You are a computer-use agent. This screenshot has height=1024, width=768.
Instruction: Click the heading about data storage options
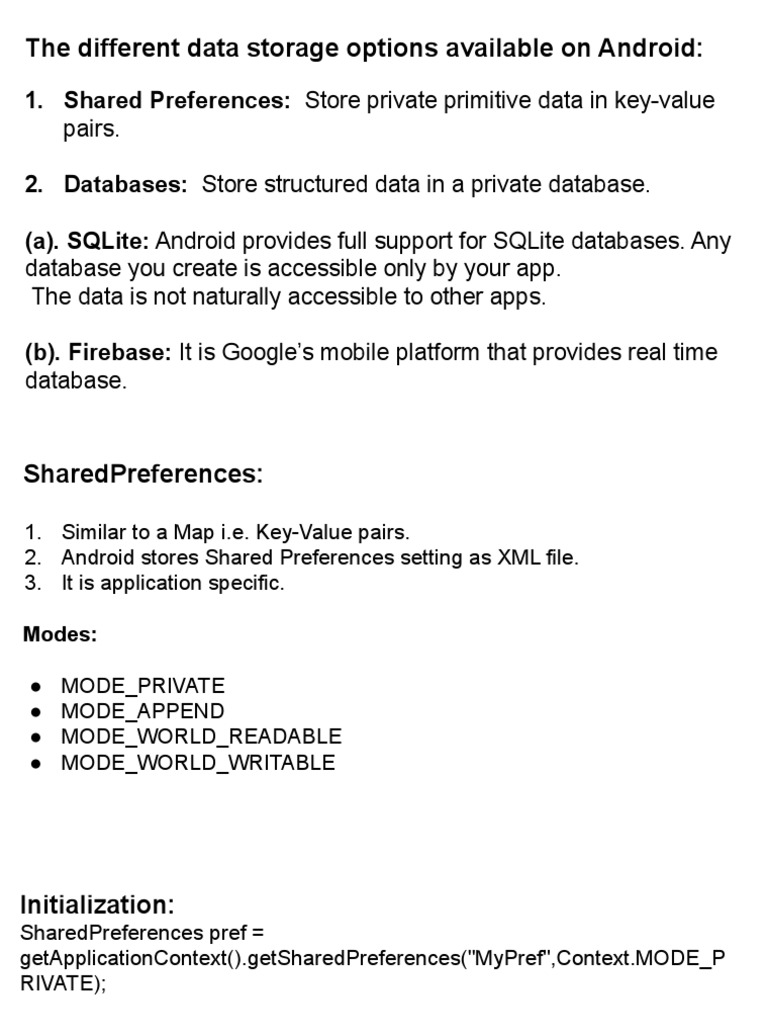tap(364, 48)
